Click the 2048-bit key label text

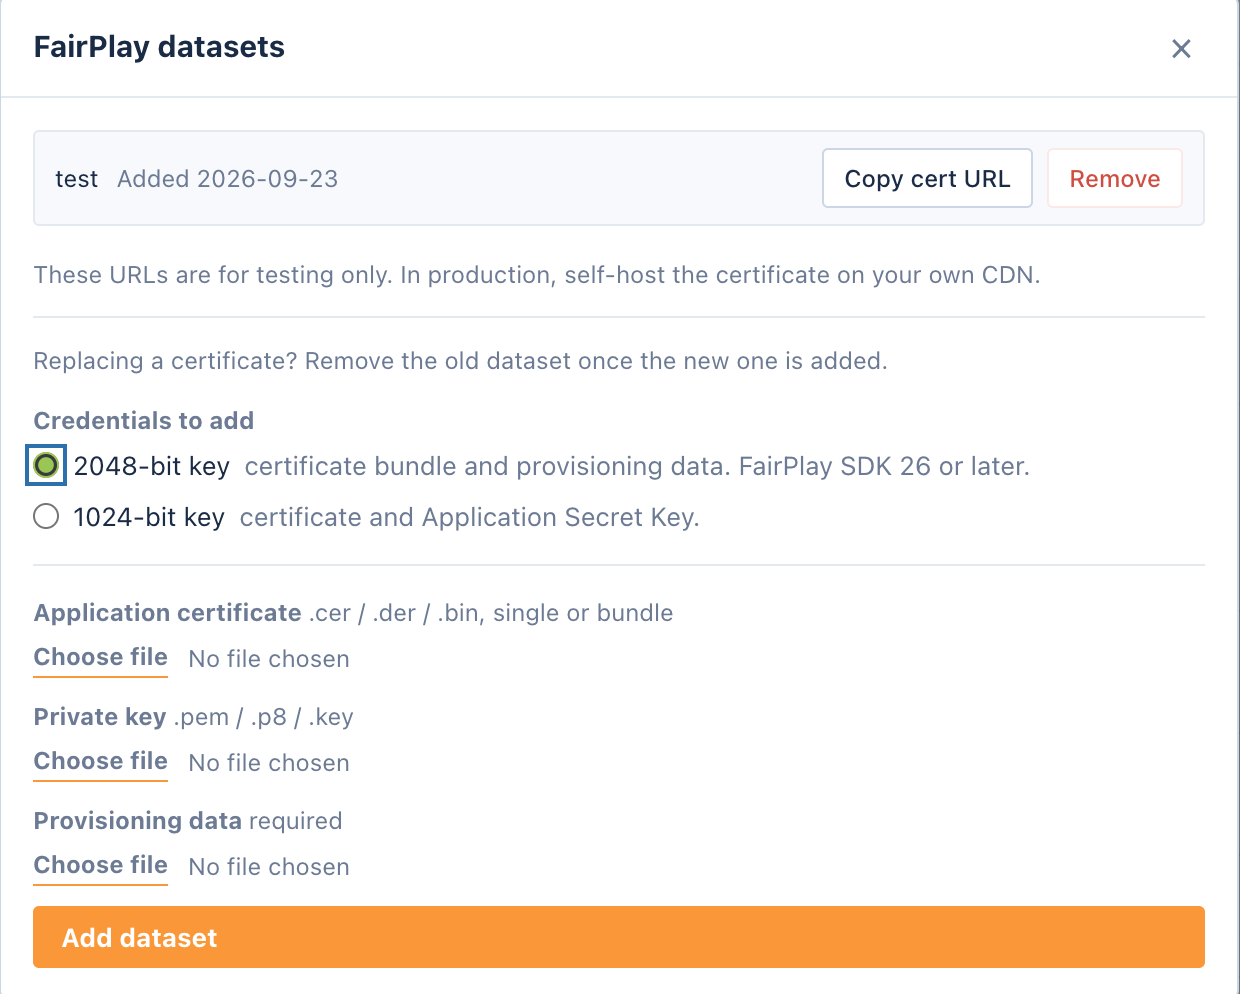(152, 466)
